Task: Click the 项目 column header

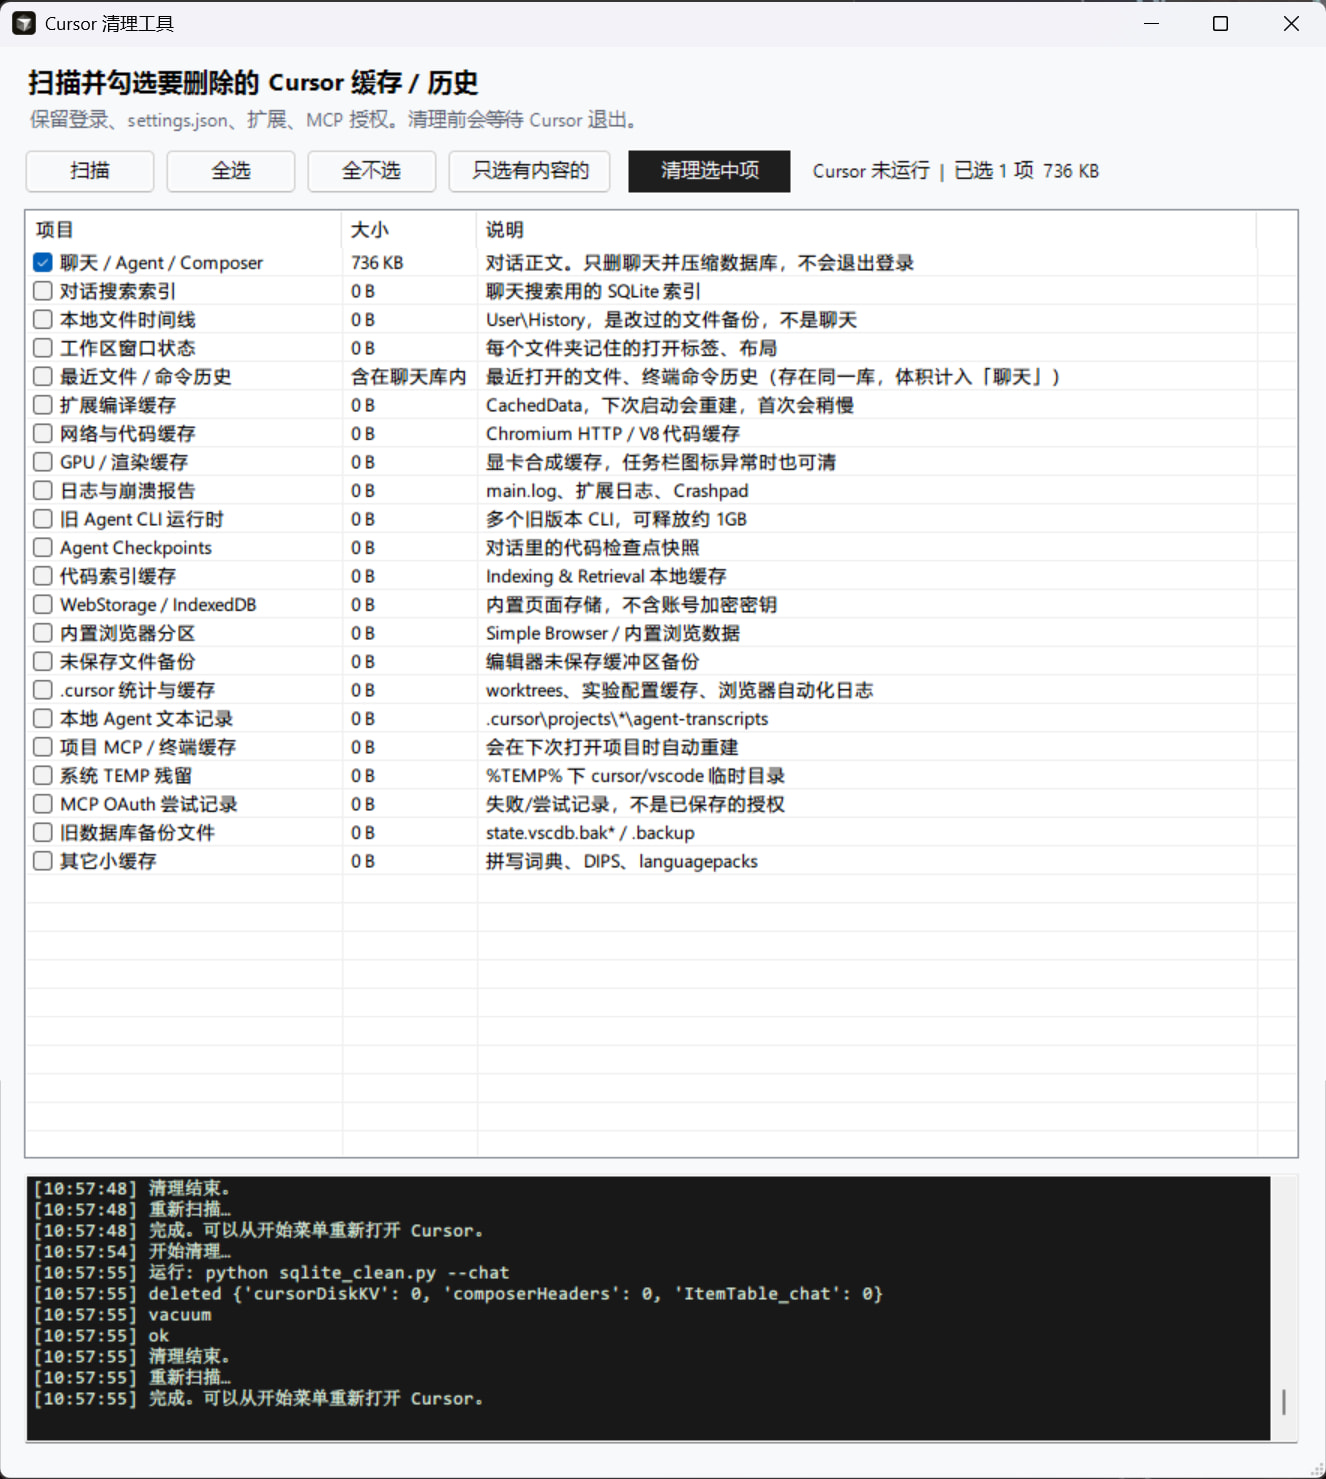Action: tap(183, 230)
